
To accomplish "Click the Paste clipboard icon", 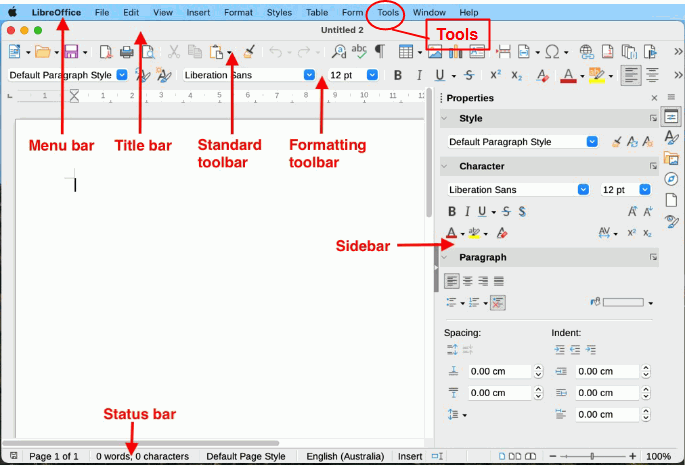I will pos(216,52).
